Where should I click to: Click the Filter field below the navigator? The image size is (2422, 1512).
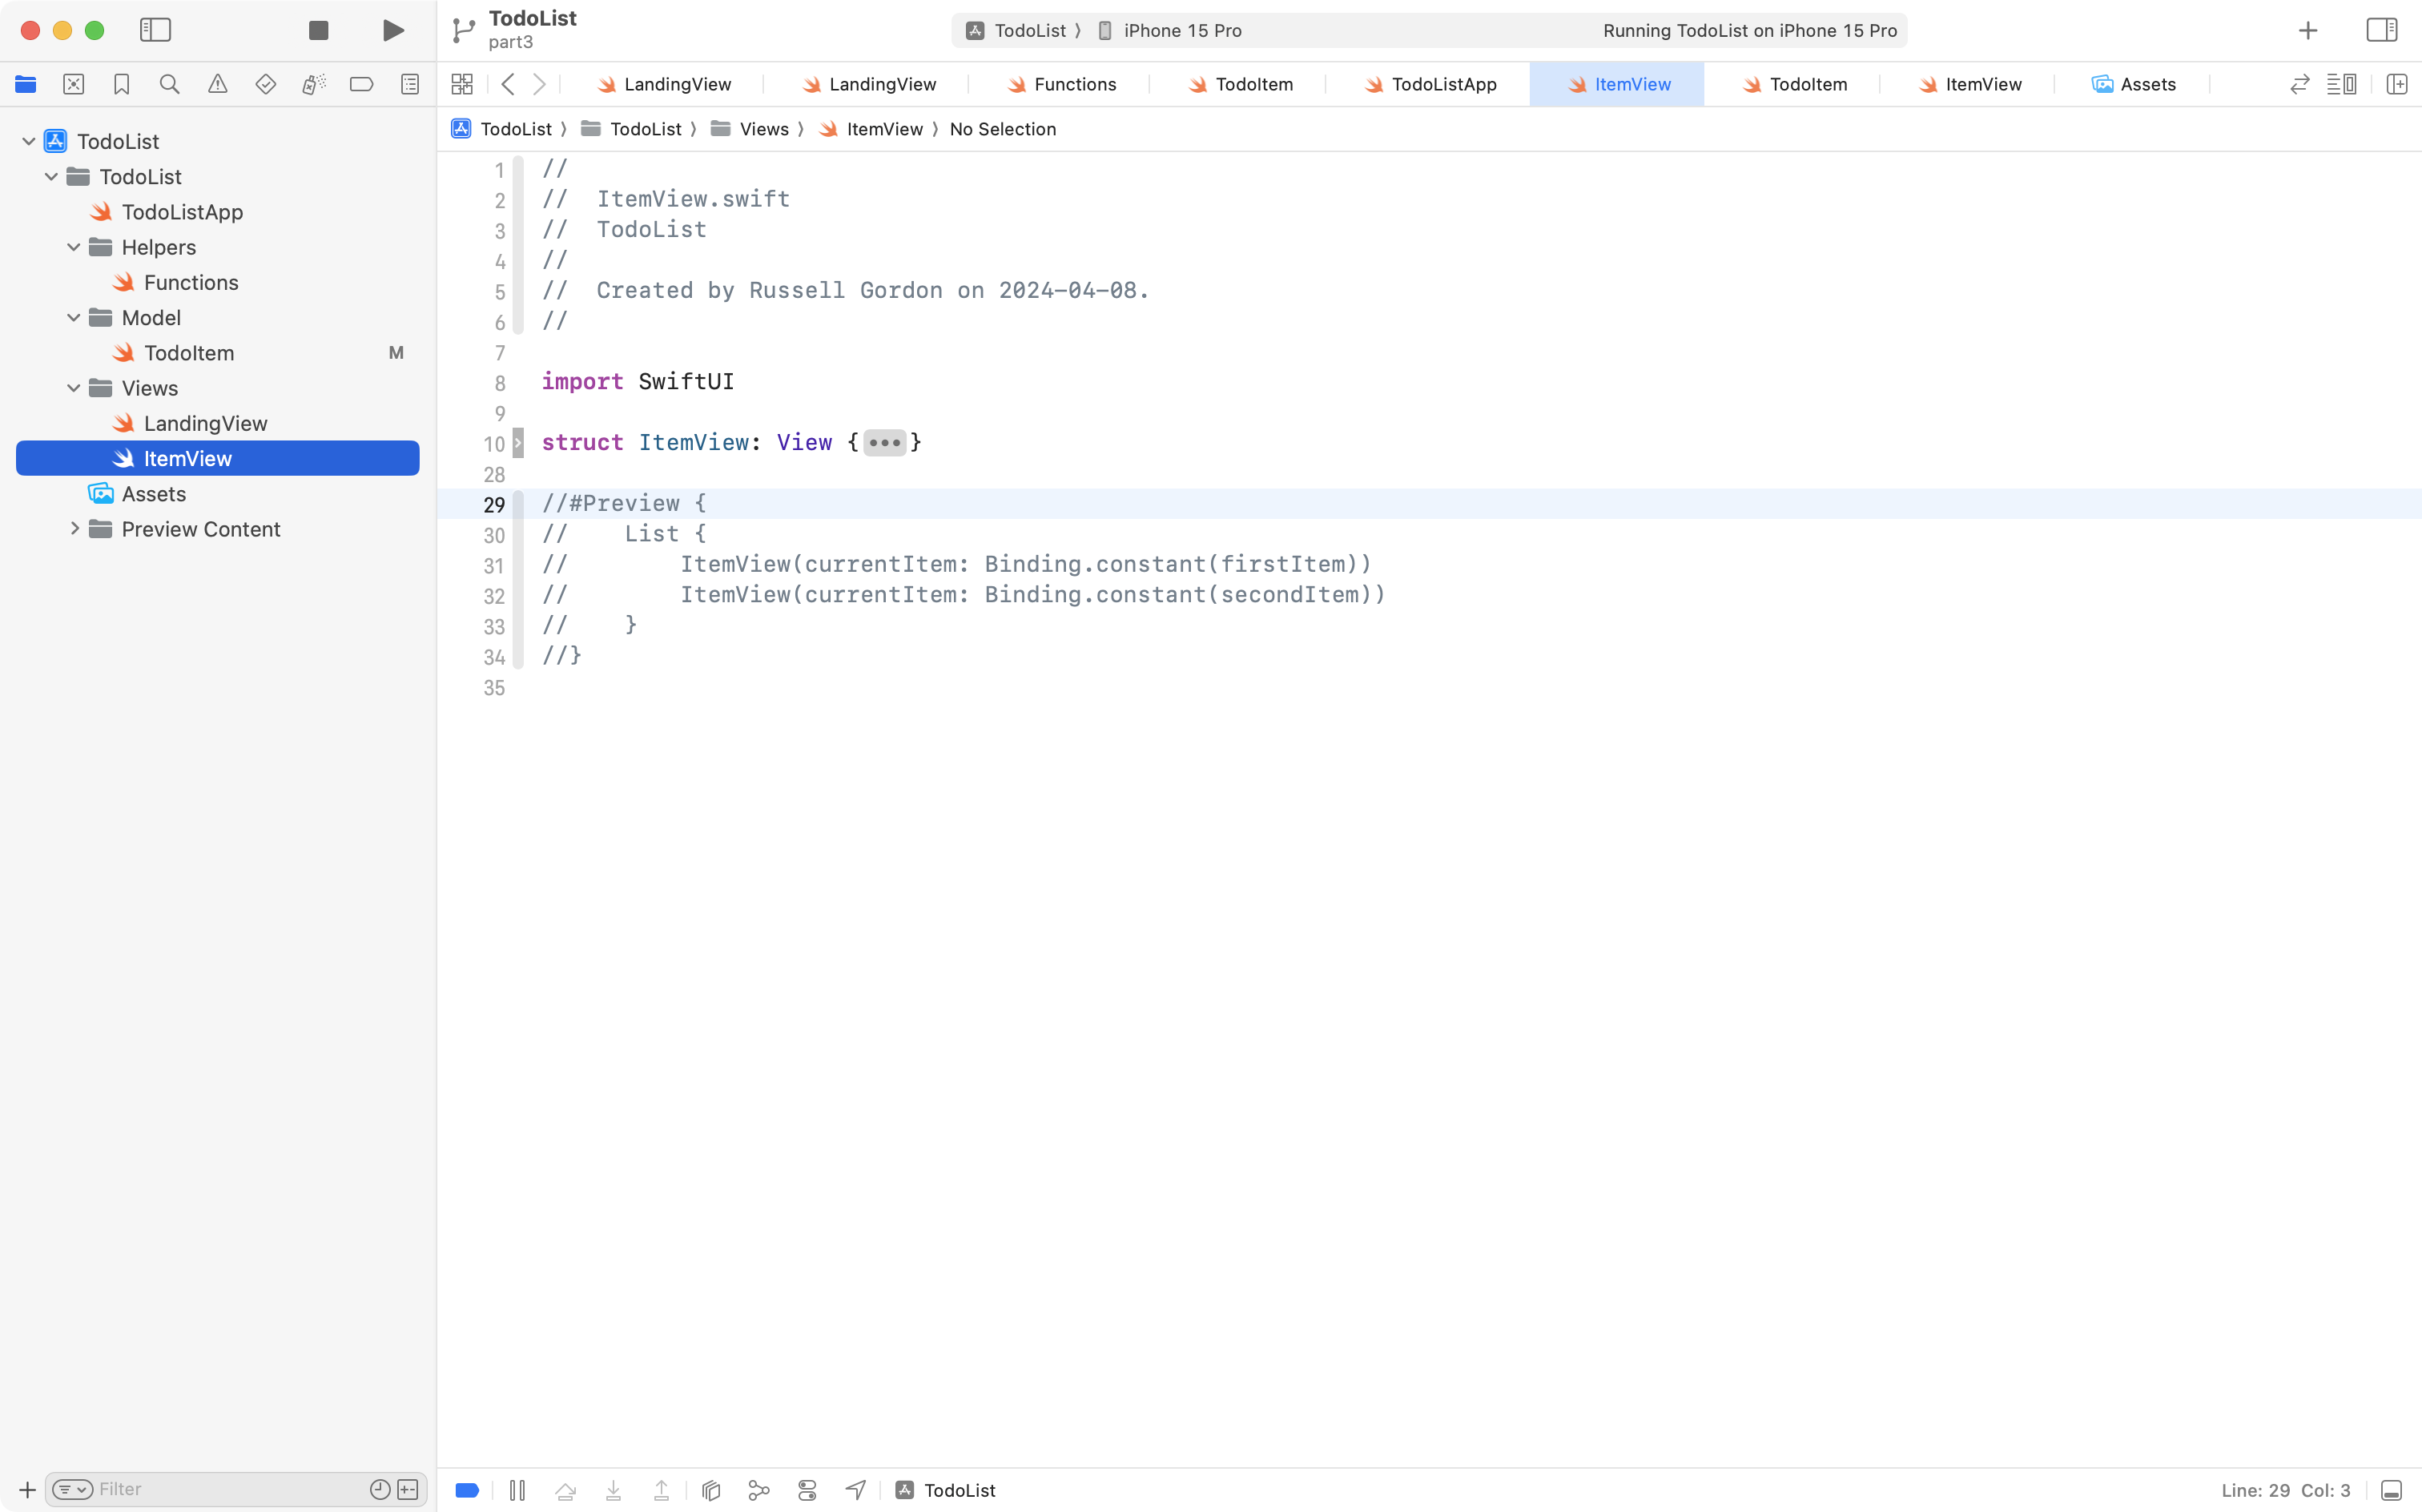coord(200,1489)
